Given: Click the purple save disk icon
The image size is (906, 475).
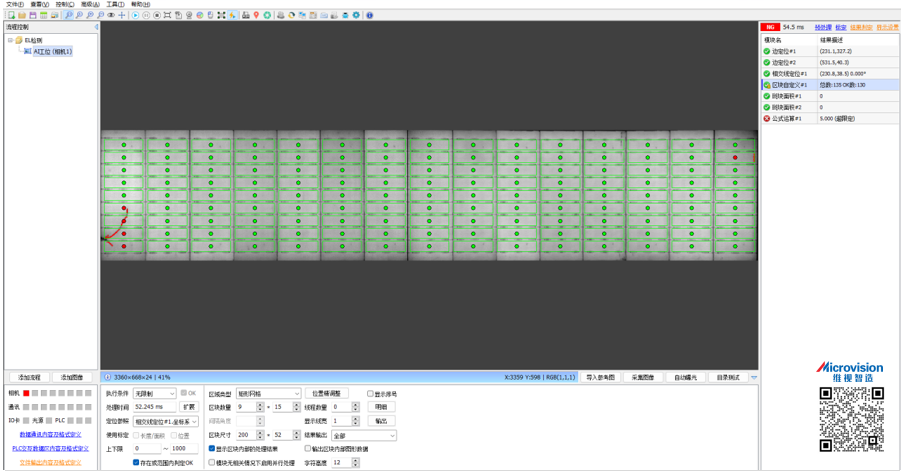Looking at the screenshot, I should pos(33,15).
